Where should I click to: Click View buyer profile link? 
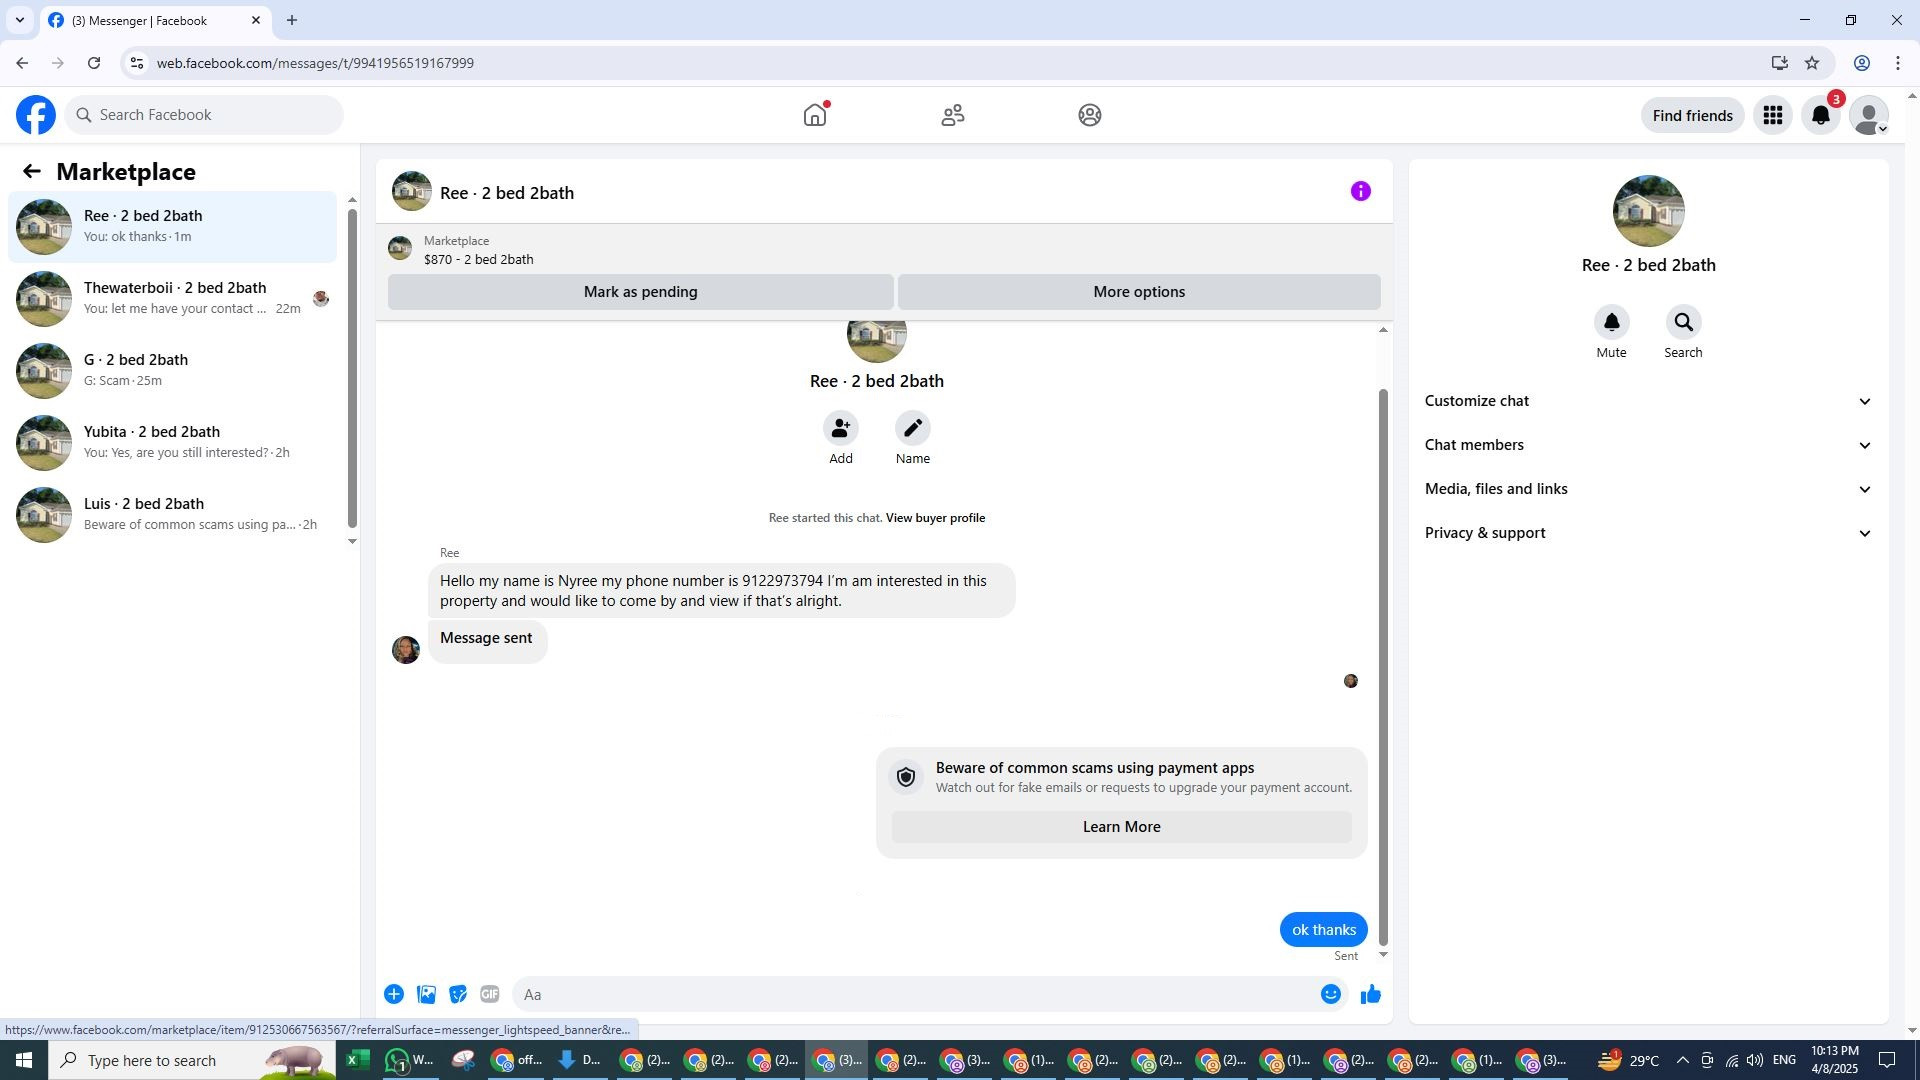[x=935, y=518]
